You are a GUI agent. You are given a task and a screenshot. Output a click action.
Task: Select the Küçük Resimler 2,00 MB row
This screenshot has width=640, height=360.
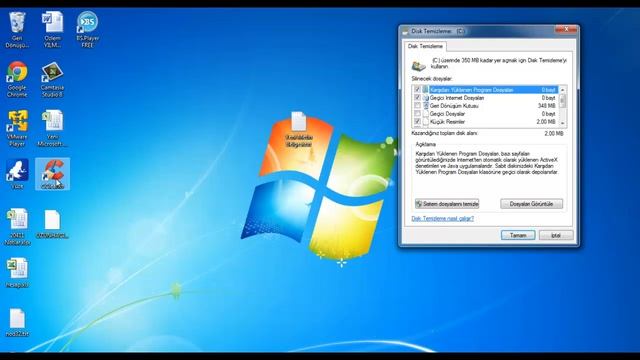click(x=486, y=122)
